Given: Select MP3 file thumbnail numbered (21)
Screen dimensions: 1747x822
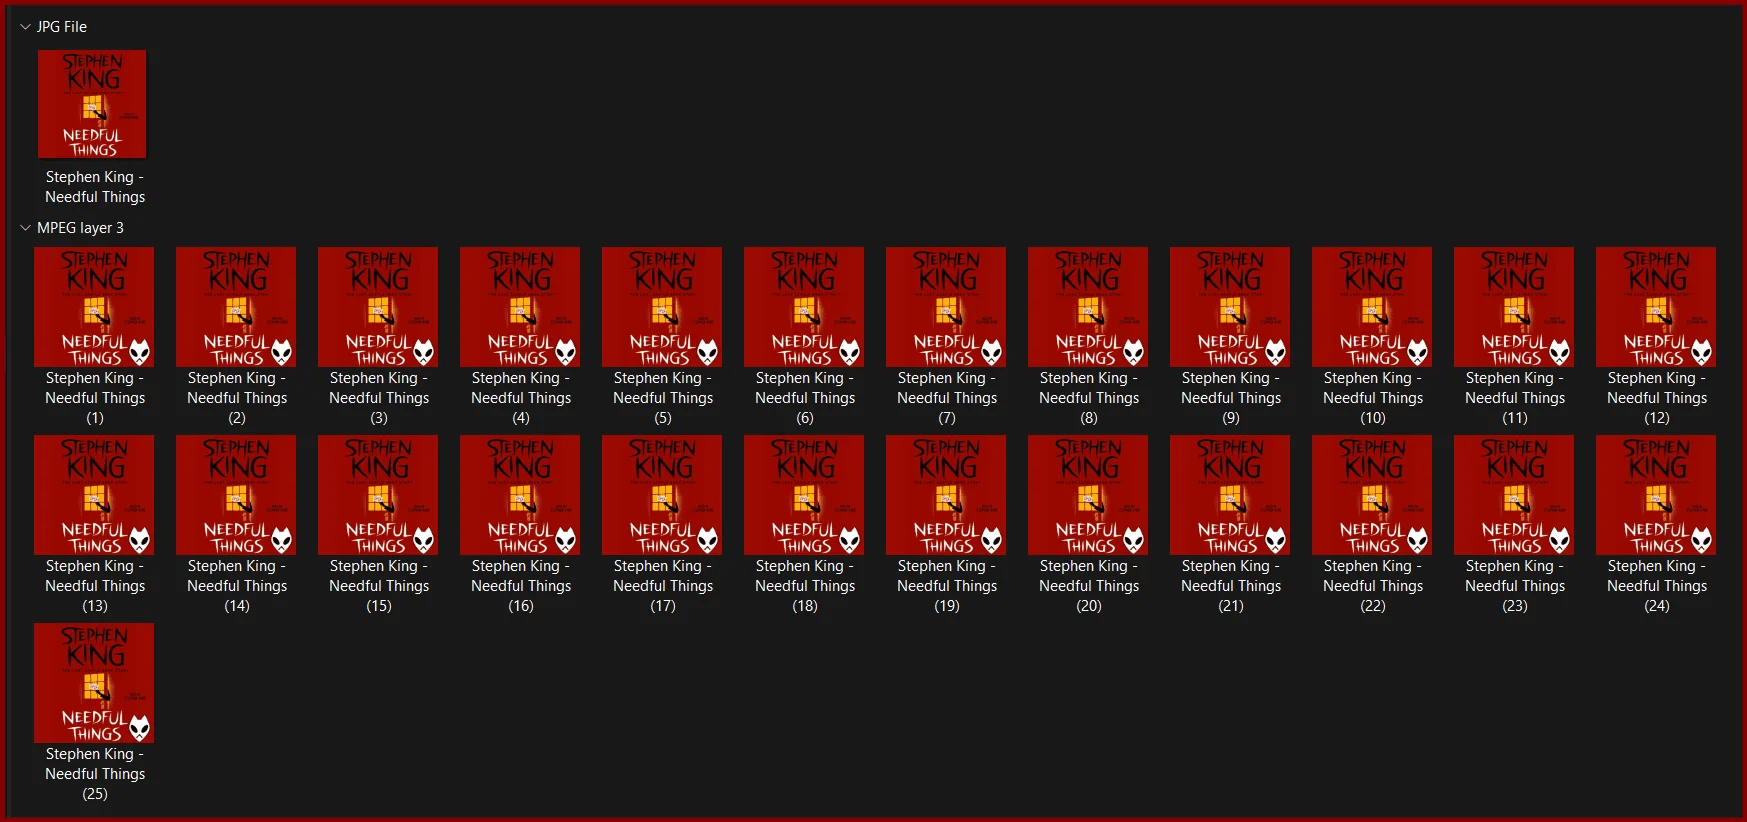Looking at the screenshot, I should point(1230,495).
